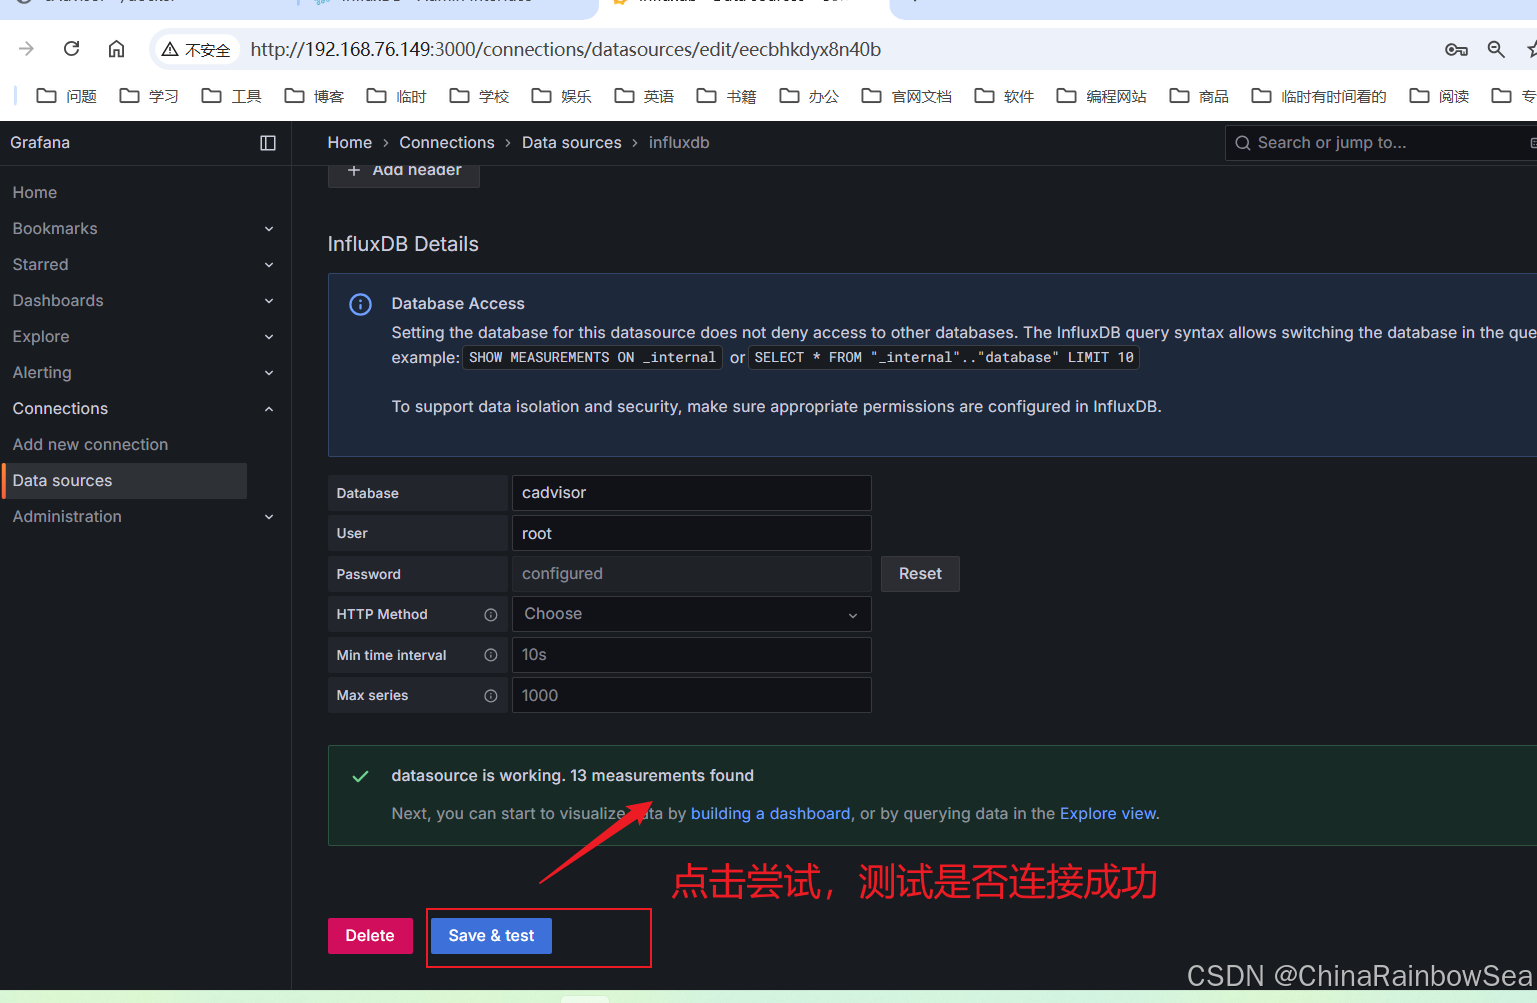1537x1003 pixels.
Task: Open the HTTP Method Choose dropdown
Action: [691, 614]
